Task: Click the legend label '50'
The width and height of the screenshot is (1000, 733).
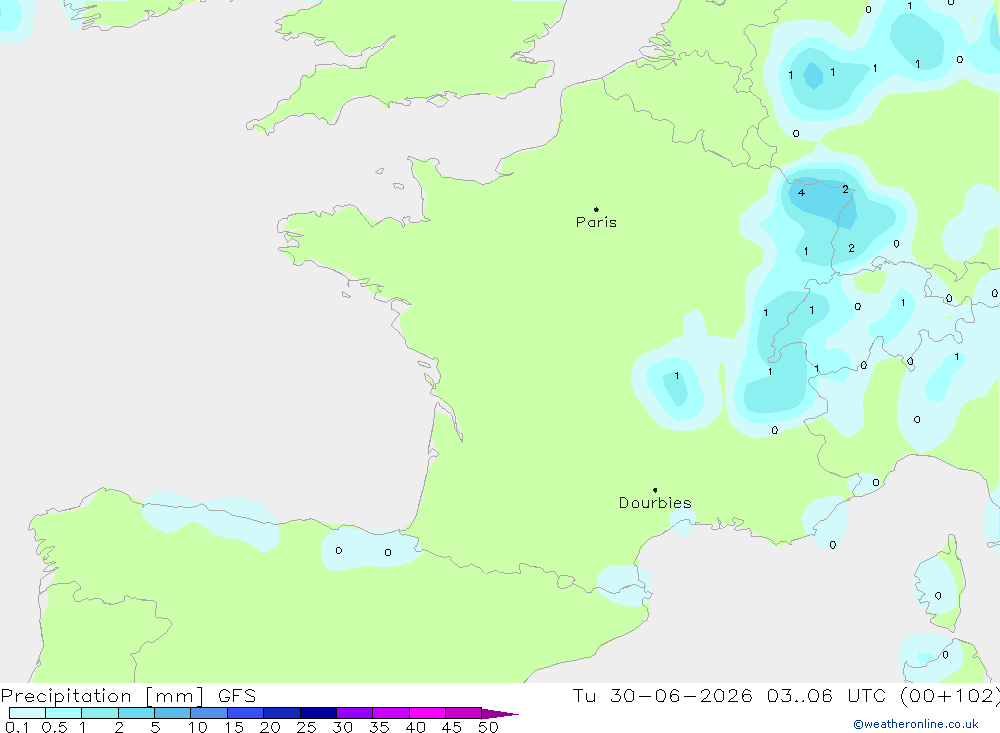Action: [488, 727]
